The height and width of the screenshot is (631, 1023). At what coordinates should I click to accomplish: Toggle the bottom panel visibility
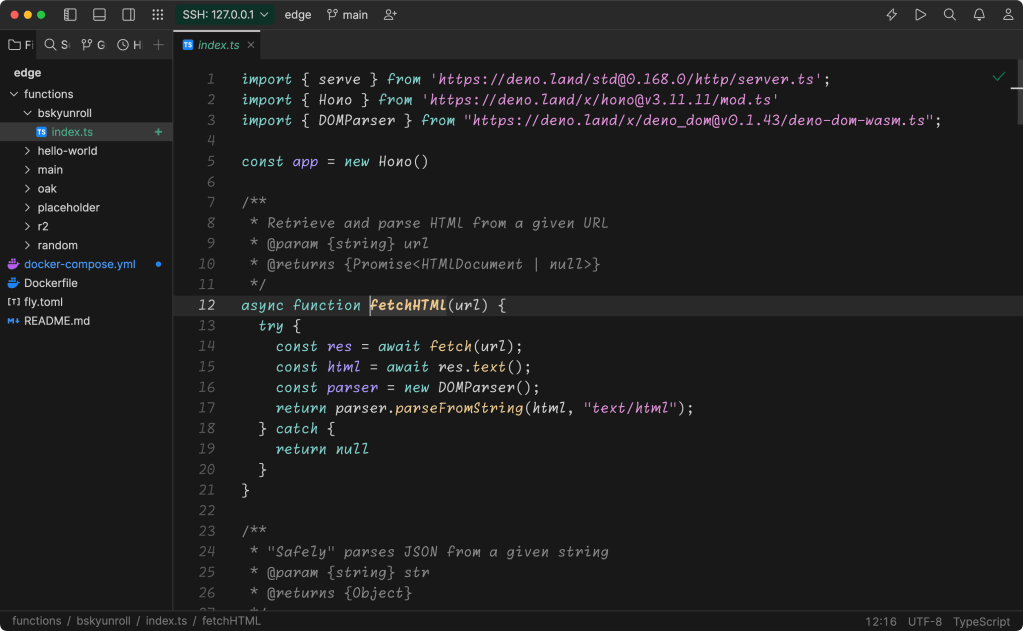99,15
